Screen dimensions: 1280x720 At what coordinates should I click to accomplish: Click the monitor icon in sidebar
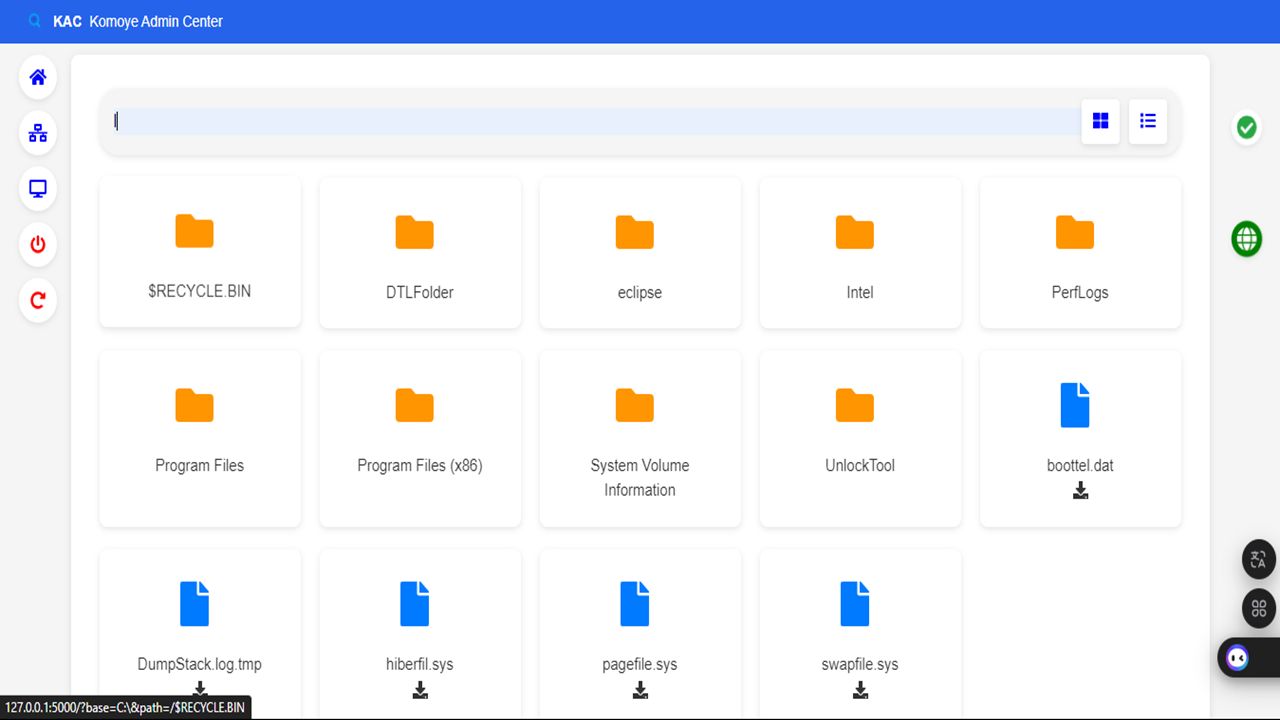tap(38, 189)
